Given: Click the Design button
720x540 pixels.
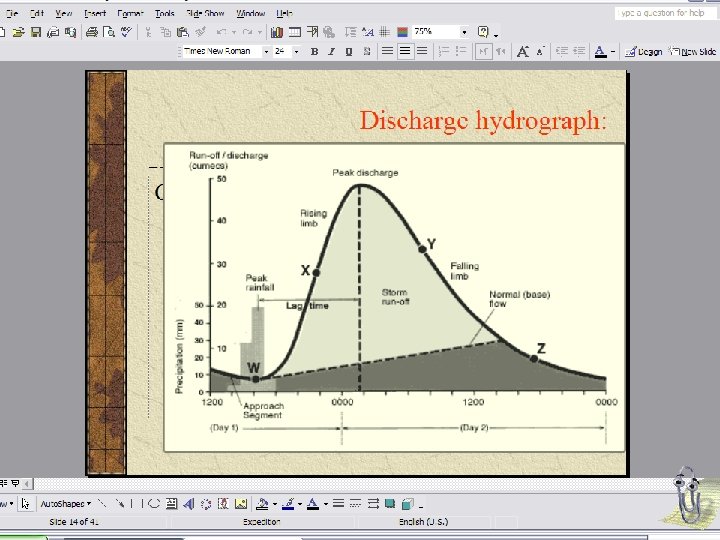Looking at the screenshot, I should tap(646, 51).
